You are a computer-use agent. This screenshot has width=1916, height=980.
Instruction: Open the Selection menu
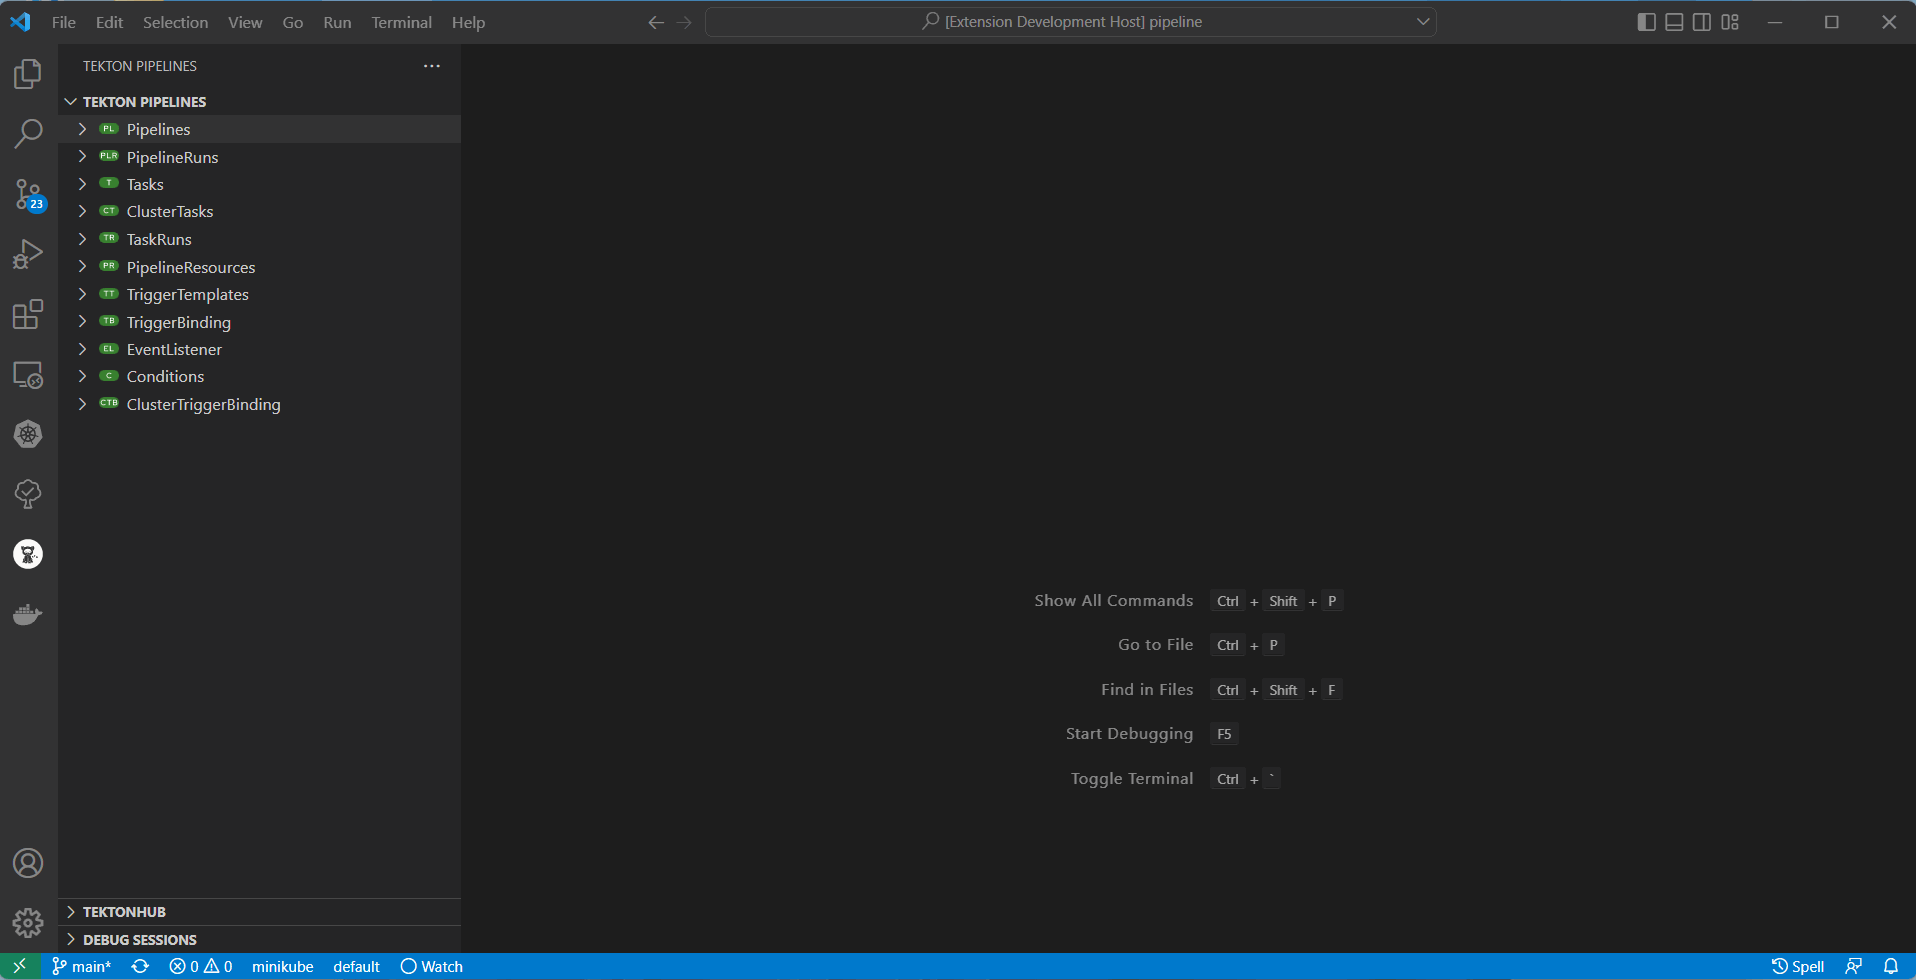pyautogui.click(x=175, y=22)
